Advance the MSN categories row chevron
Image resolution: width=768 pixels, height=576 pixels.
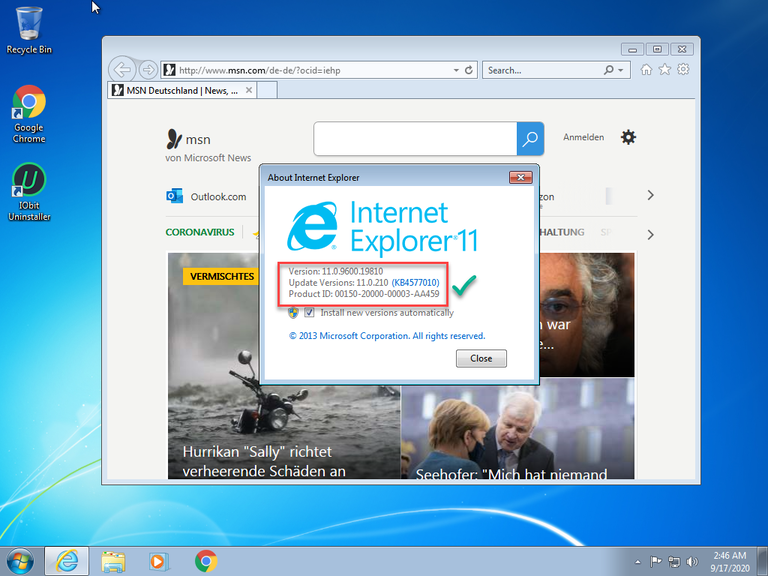pyautogui.click(x=650, y=235)
